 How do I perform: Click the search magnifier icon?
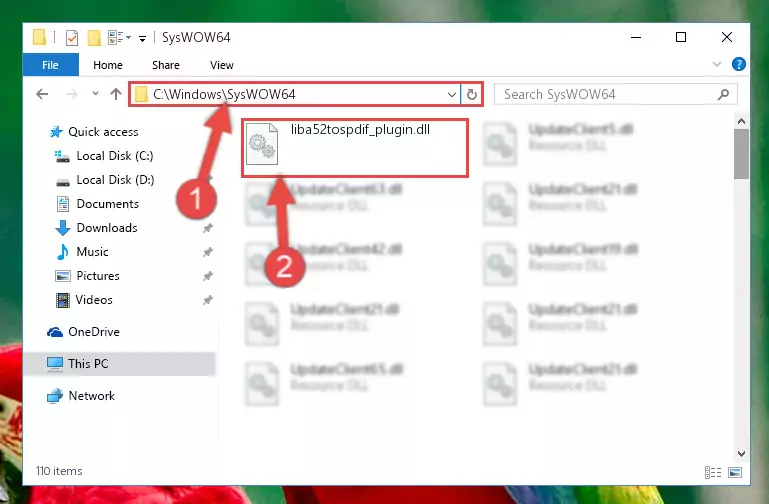point(723,94)
